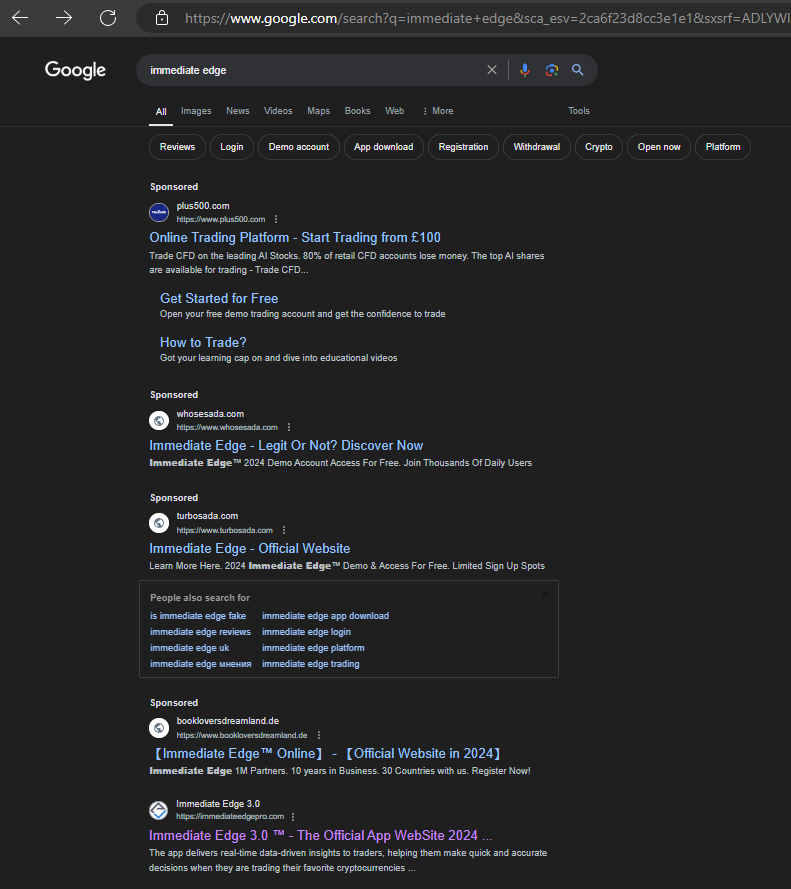This screenshot has height=889, width=791.
Task: Open Online Trading Platform plus500 ad link
Action: click(295, 238)
